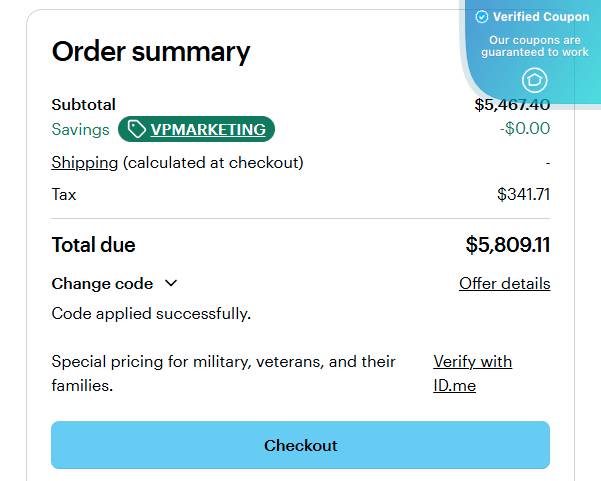View Offer details
The height and width of the screenshot is (481, 601).
(x=504, y=284)
